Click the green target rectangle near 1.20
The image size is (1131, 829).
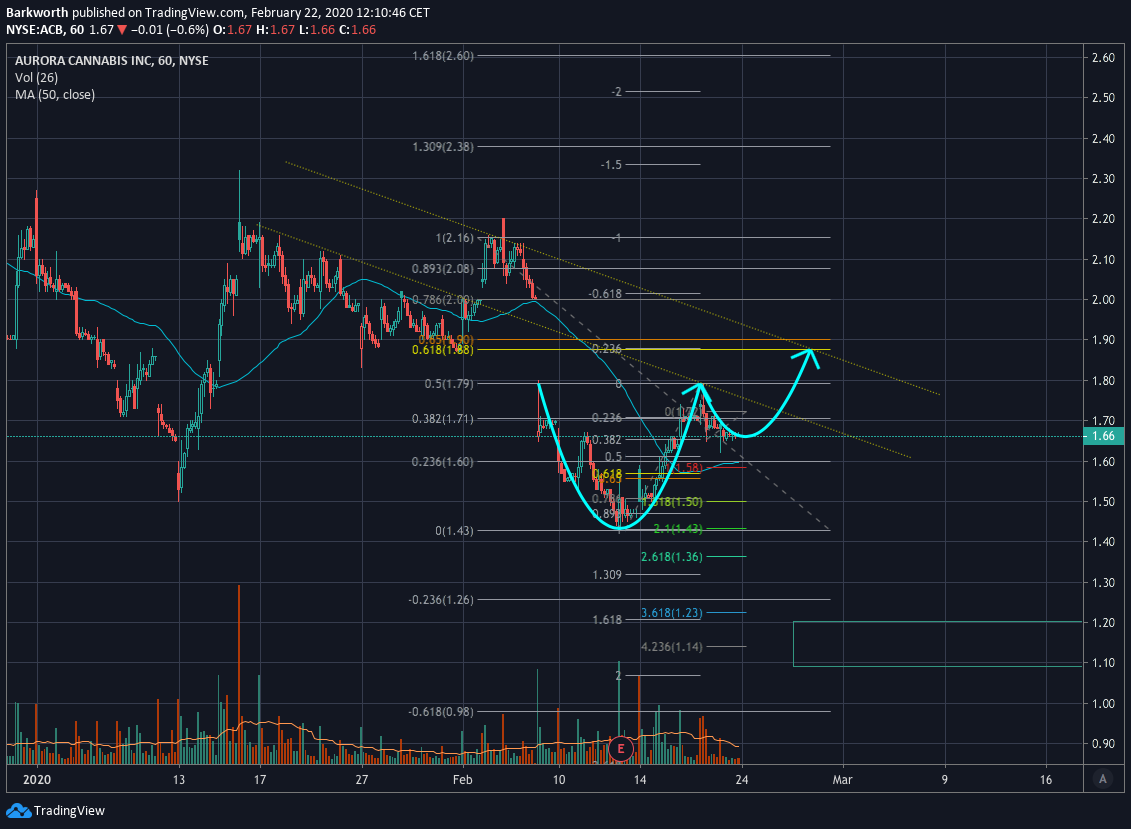937,644
